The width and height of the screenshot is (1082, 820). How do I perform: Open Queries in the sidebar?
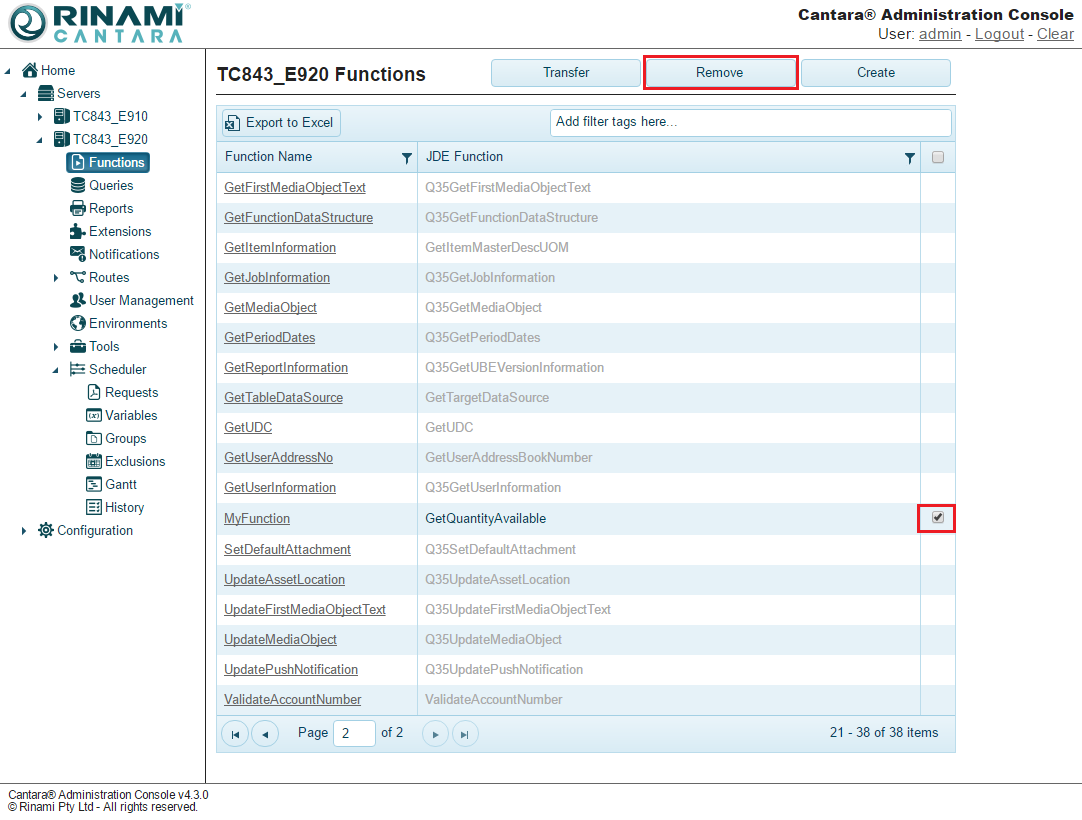tap(110, 185)
